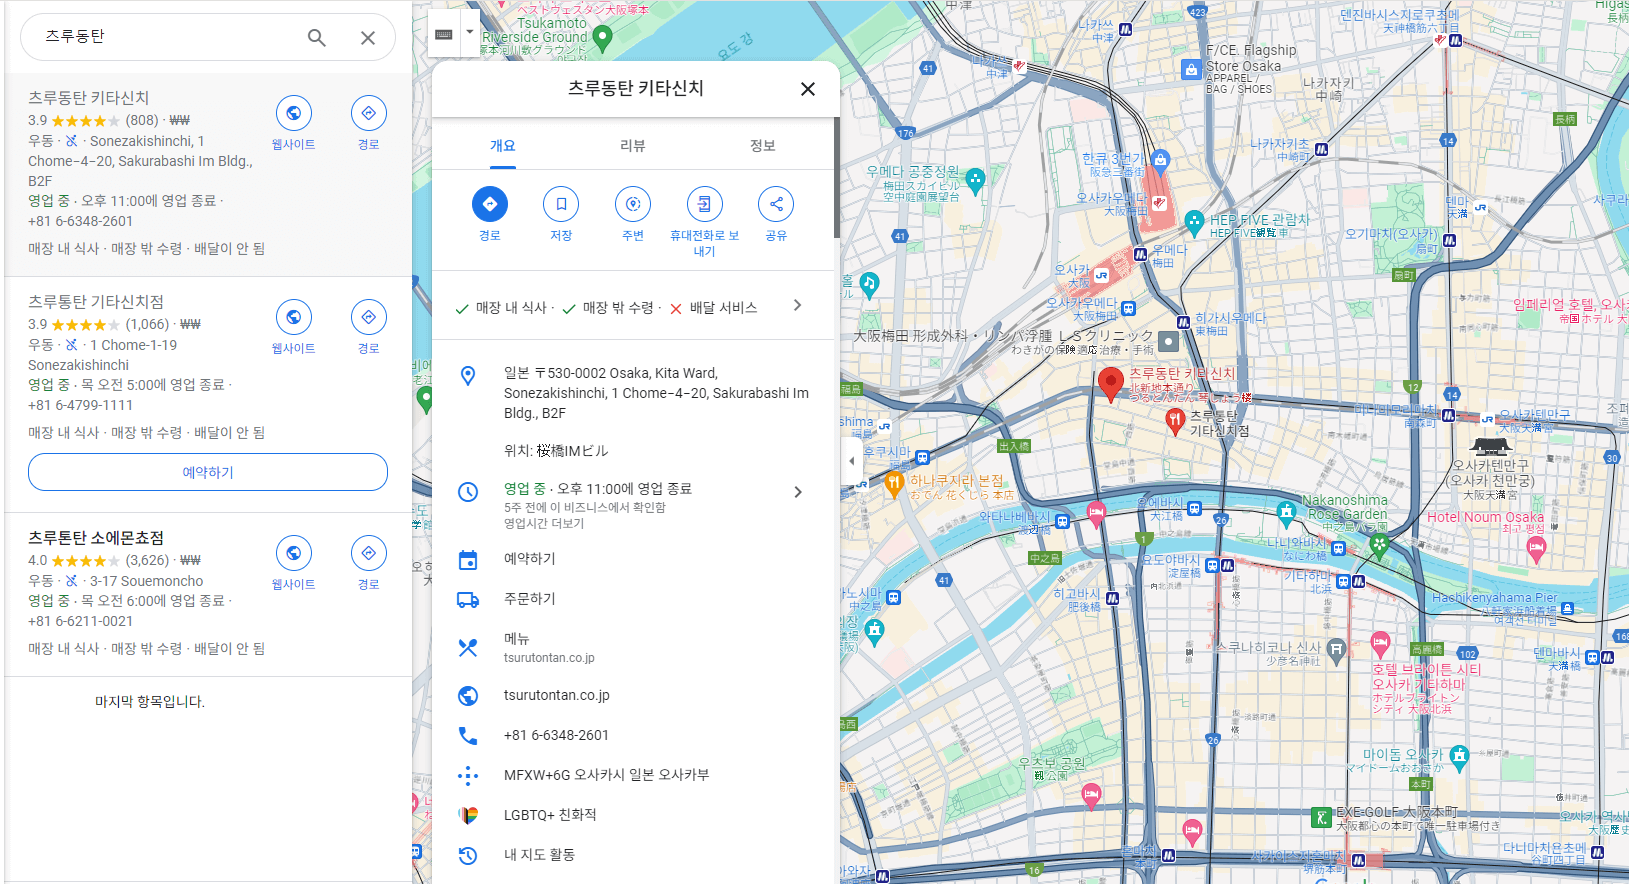This screenshot has width=1629, height=884.
Task: Expand the opening hours chevron
Action: point(797,492)
